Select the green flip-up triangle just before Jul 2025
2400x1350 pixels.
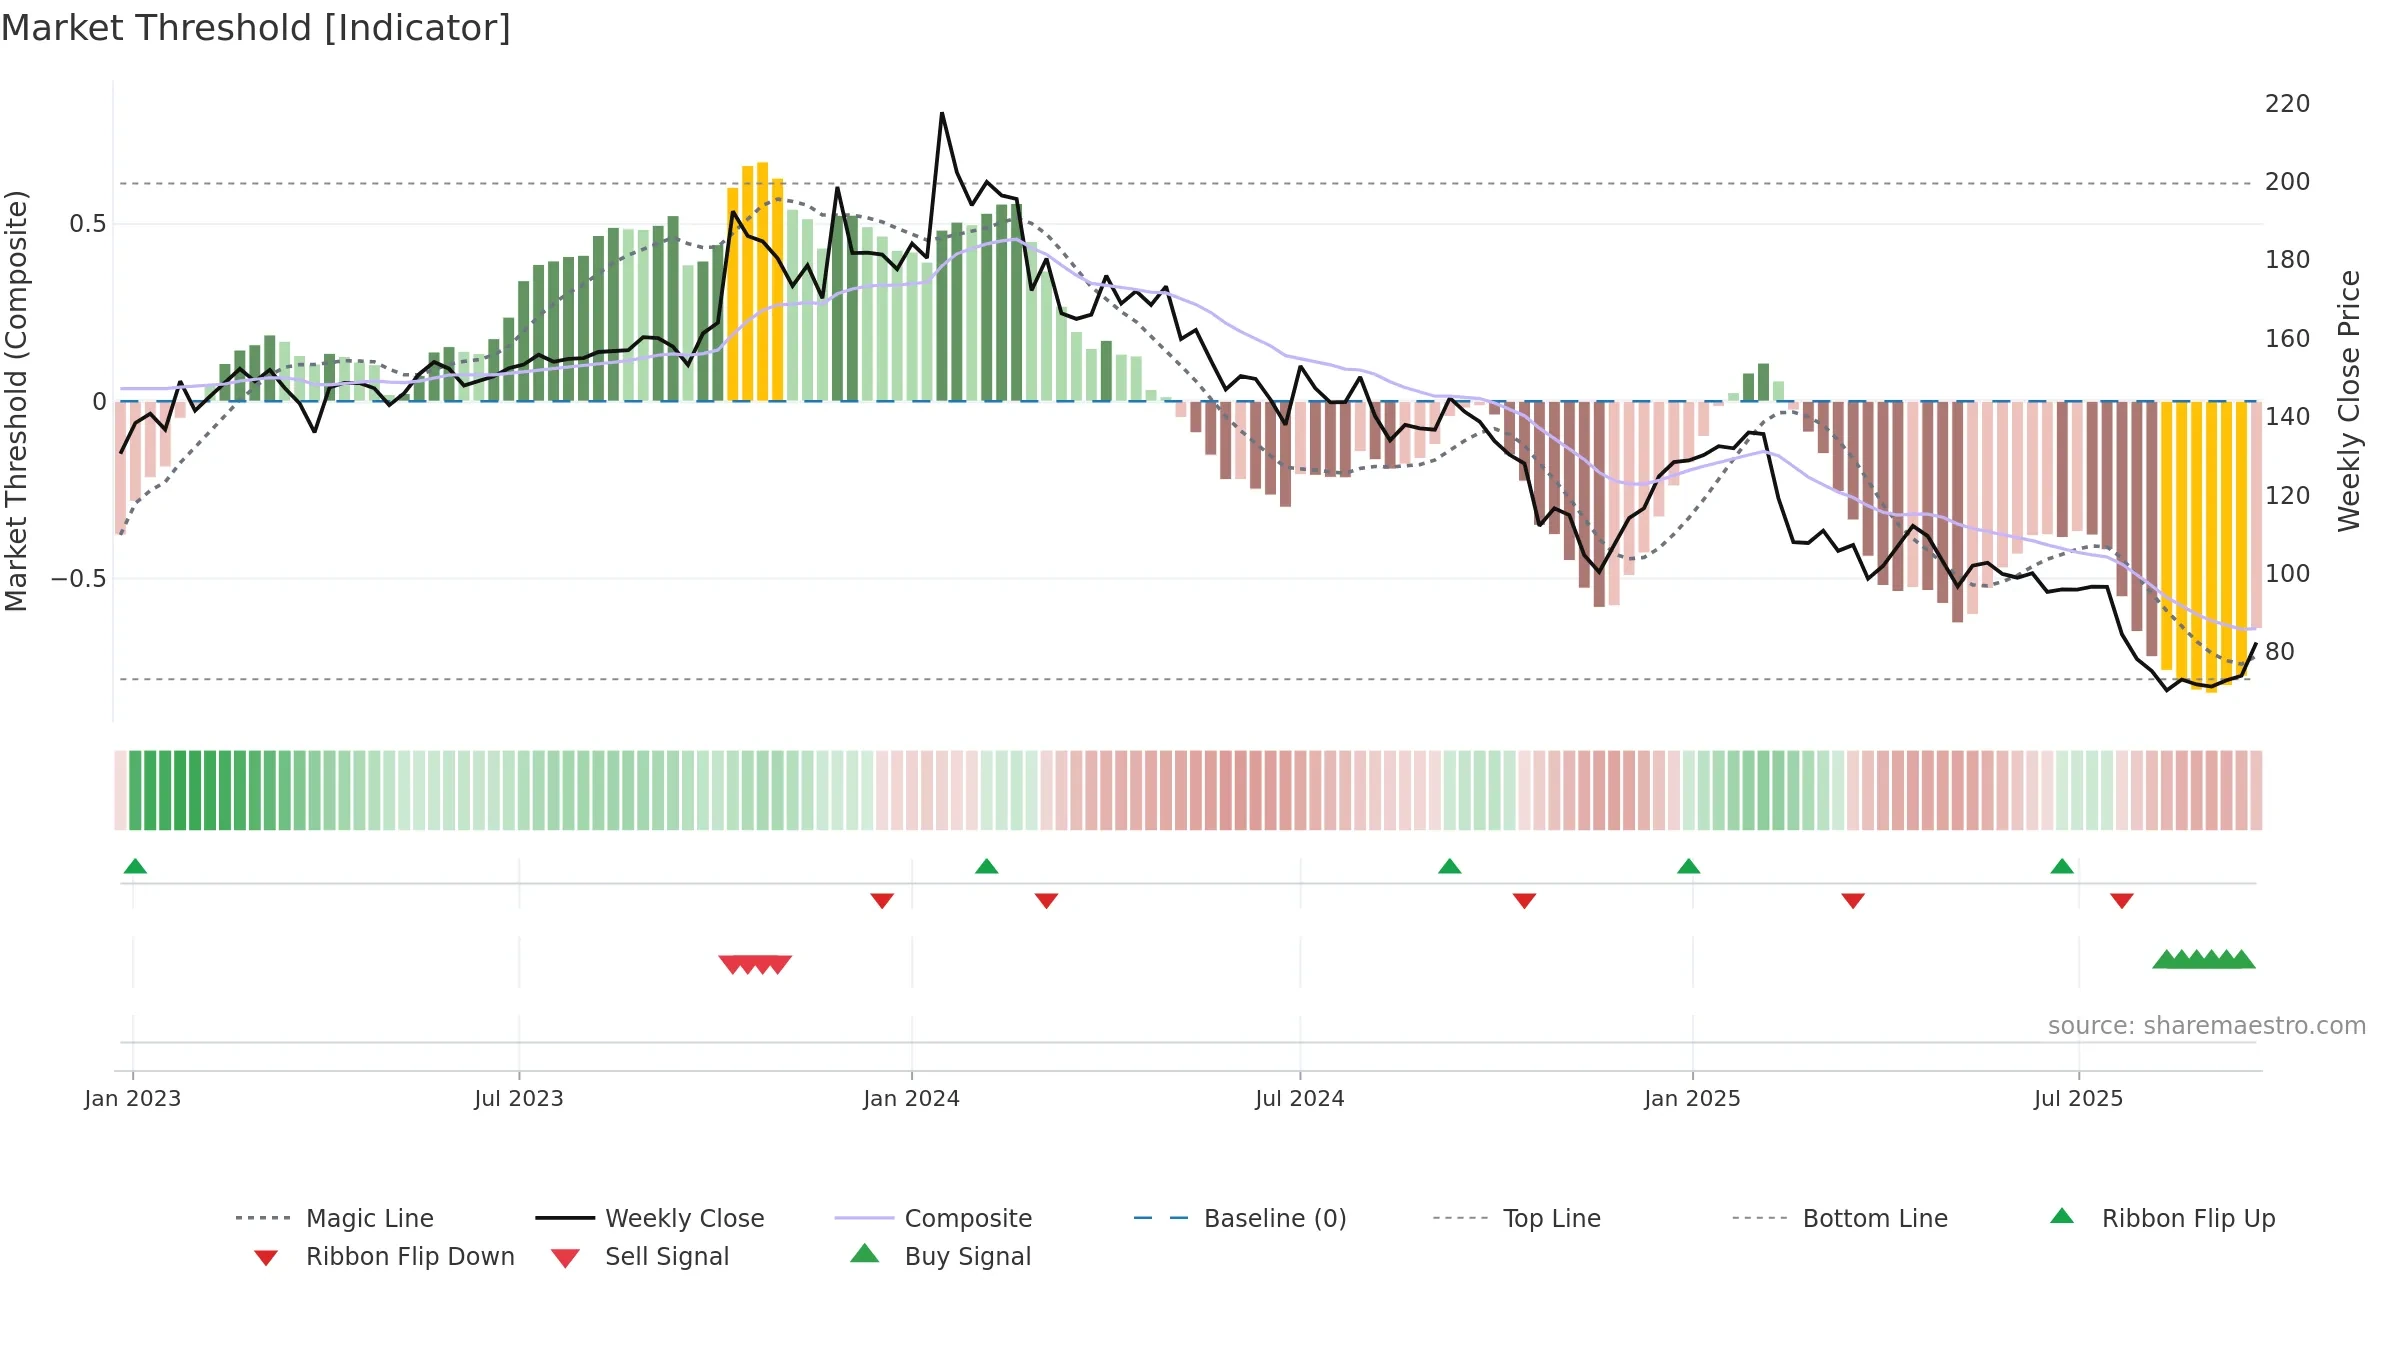click(2062, 866)
